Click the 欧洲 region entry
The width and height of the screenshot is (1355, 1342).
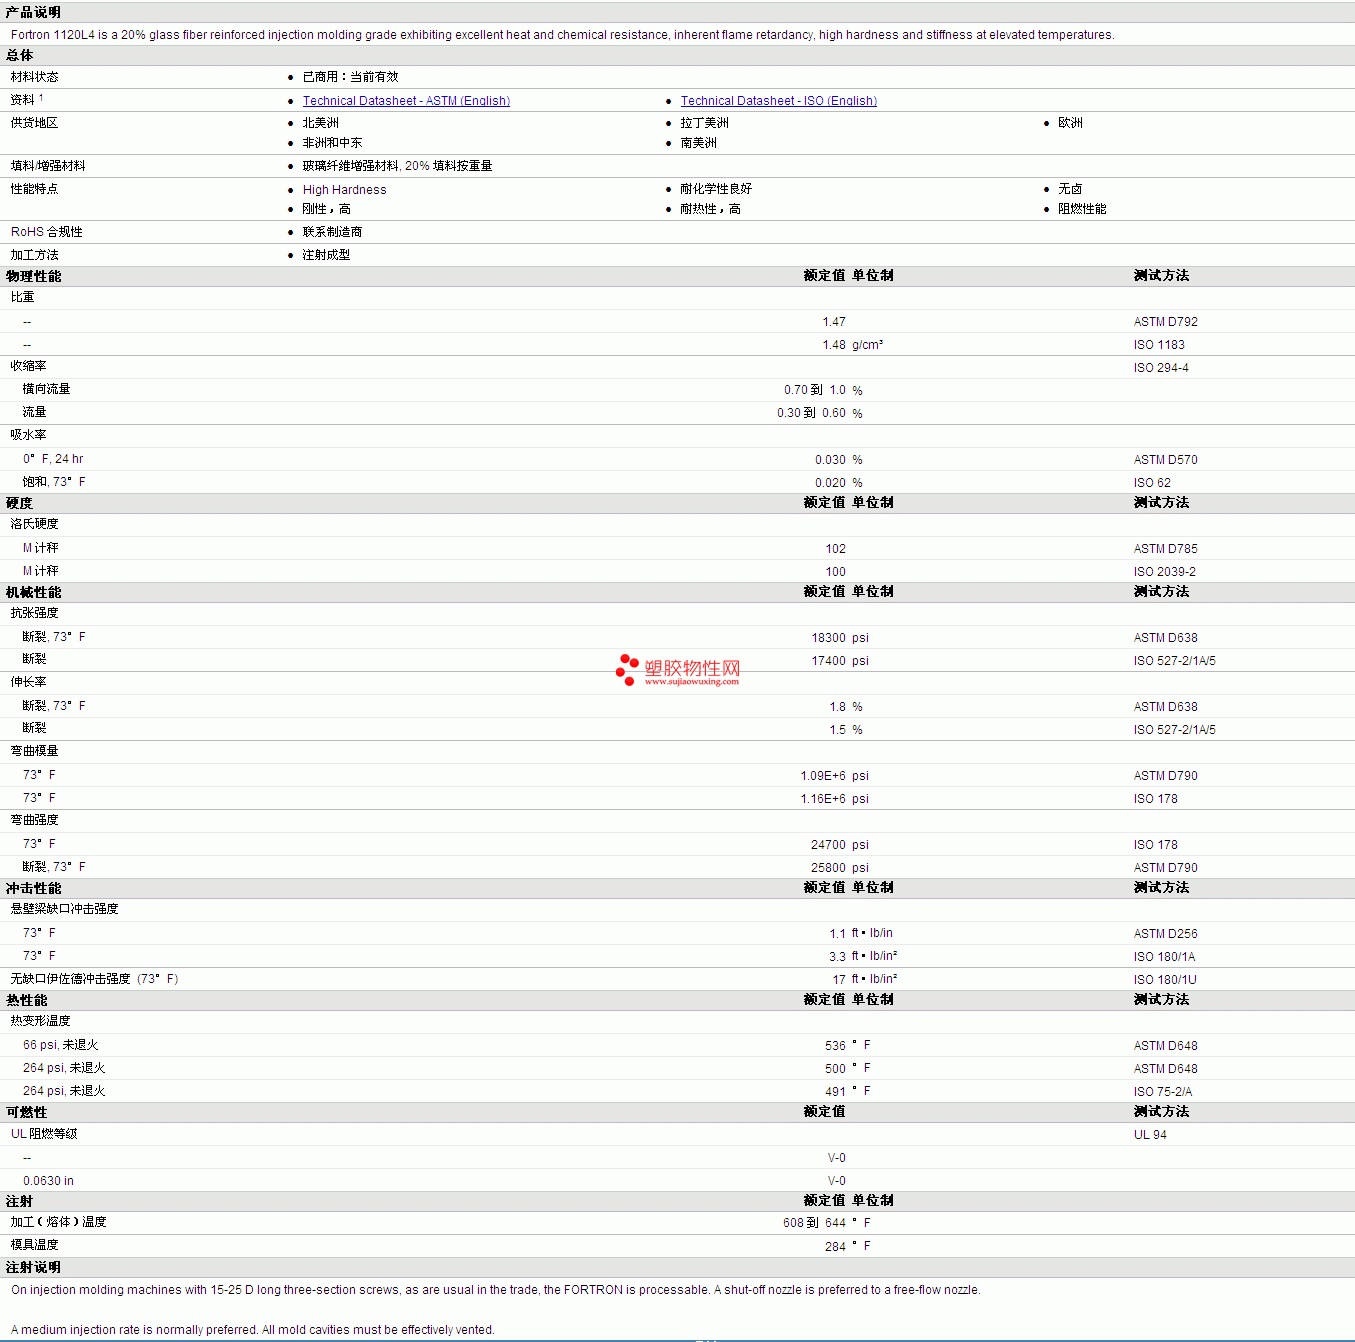point(1070,123)
